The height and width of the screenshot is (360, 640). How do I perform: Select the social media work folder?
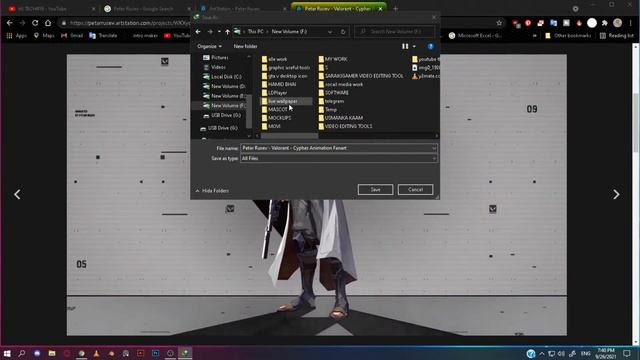pyautogui.click(x=341, y=84)
